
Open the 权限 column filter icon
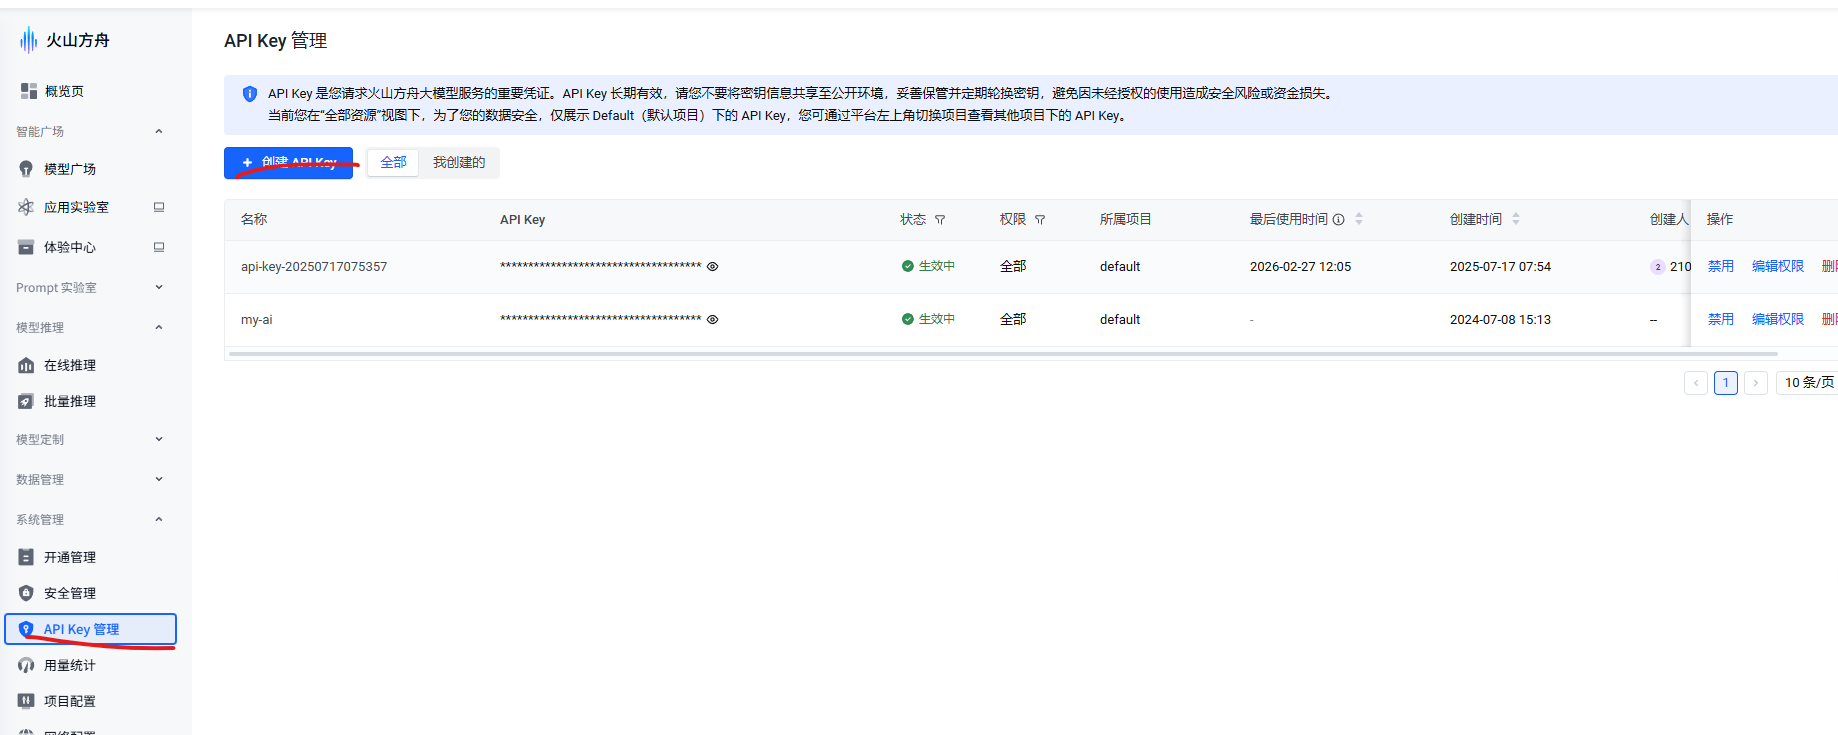click(x=1040, y=220)
